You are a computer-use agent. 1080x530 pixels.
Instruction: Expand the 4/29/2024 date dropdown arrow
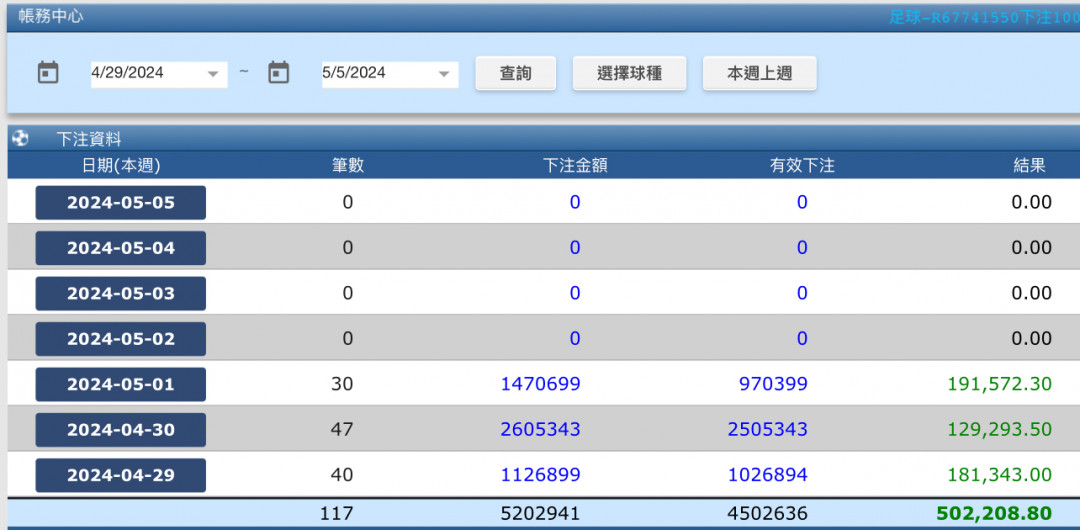point(213,74)
